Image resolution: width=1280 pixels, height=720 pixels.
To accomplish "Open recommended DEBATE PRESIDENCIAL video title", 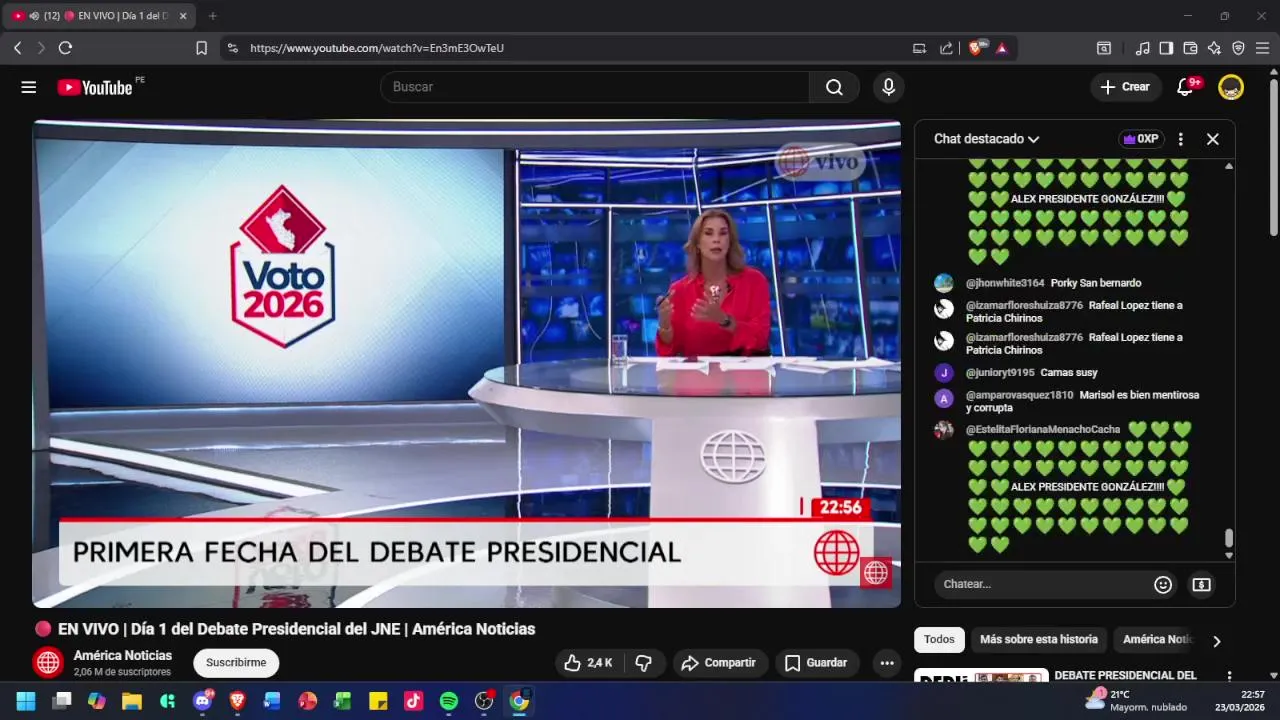I will [1125, 675].
